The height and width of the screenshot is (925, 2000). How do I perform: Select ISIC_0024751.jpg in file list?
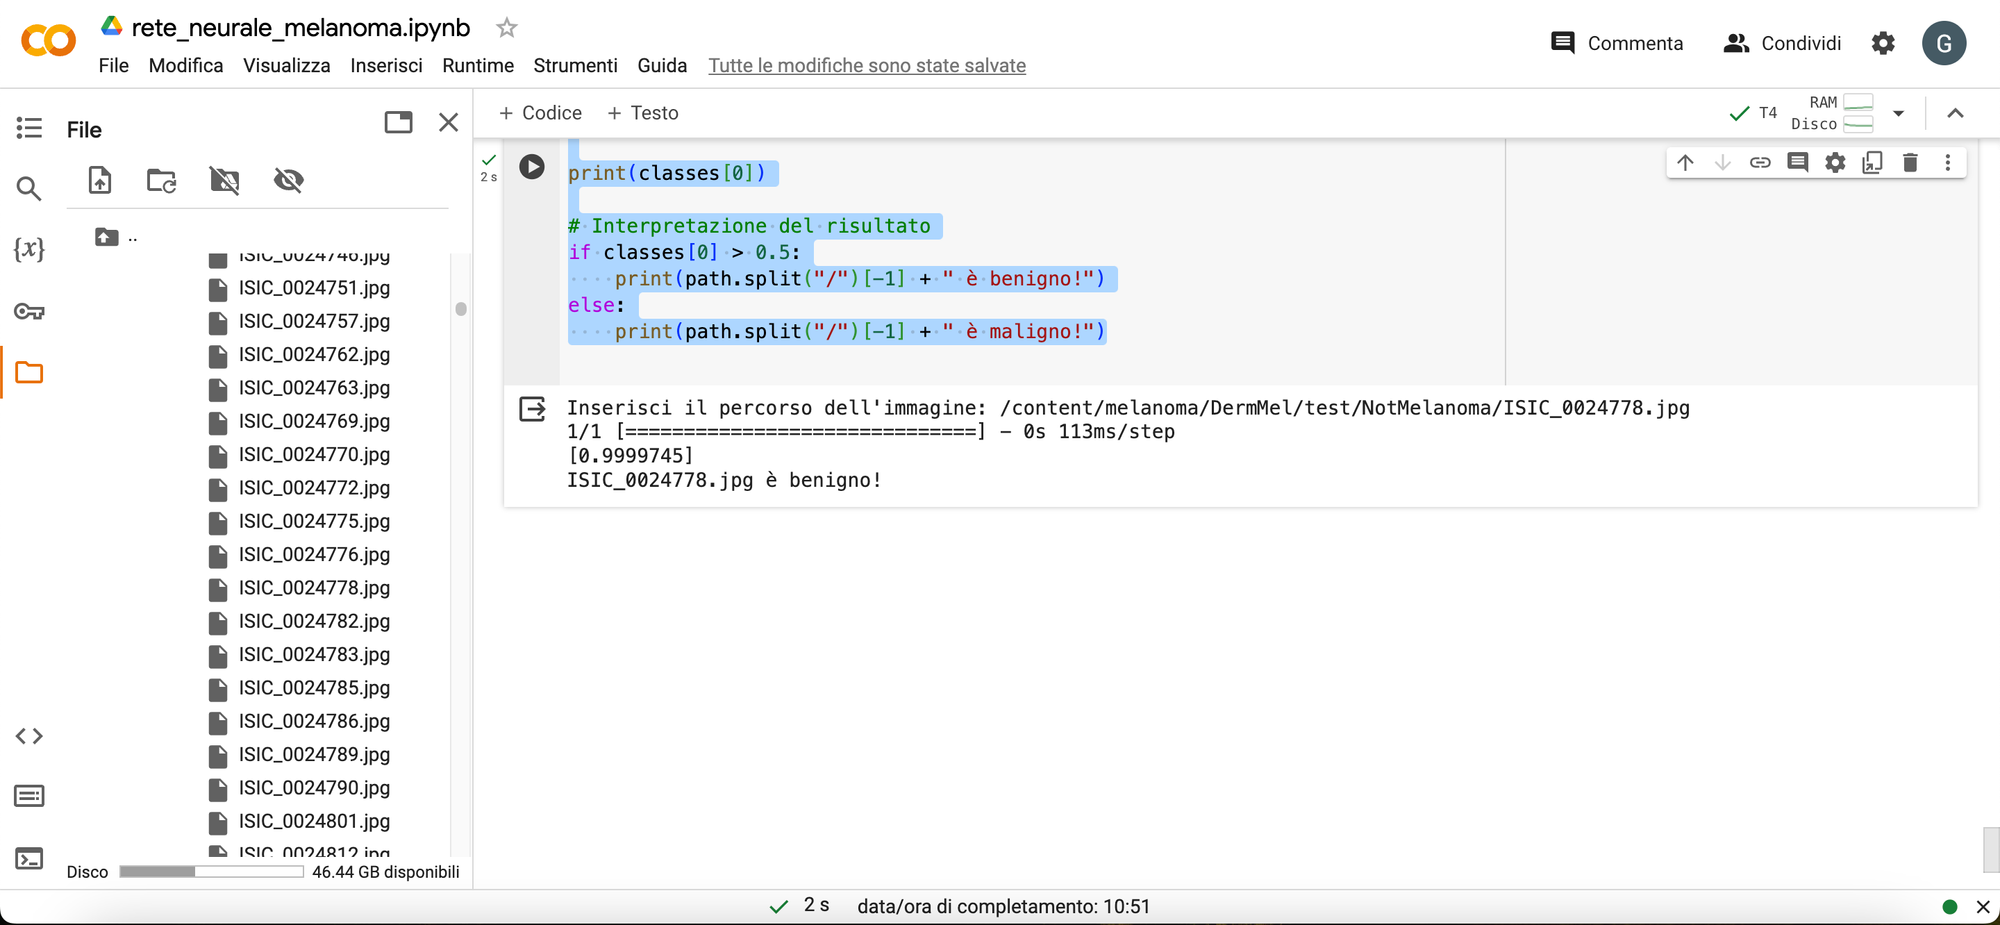(314, 288)
